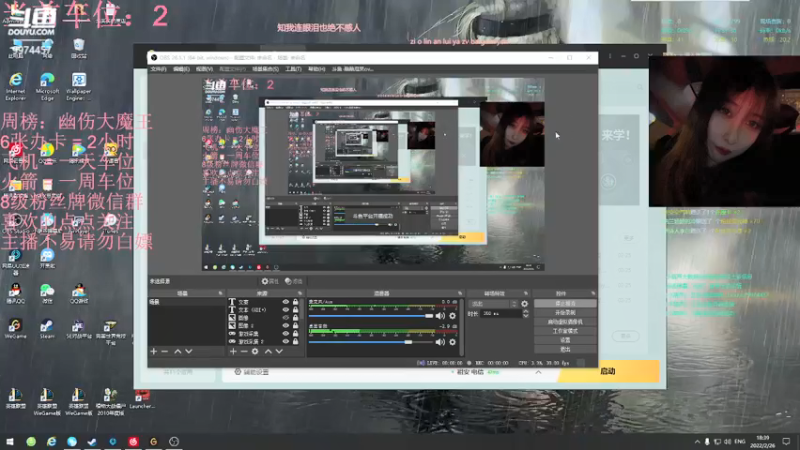Open the Tools menu in OBS
Image resolution: width=800 pixels, height=450 pixels.
coord(293,69)
